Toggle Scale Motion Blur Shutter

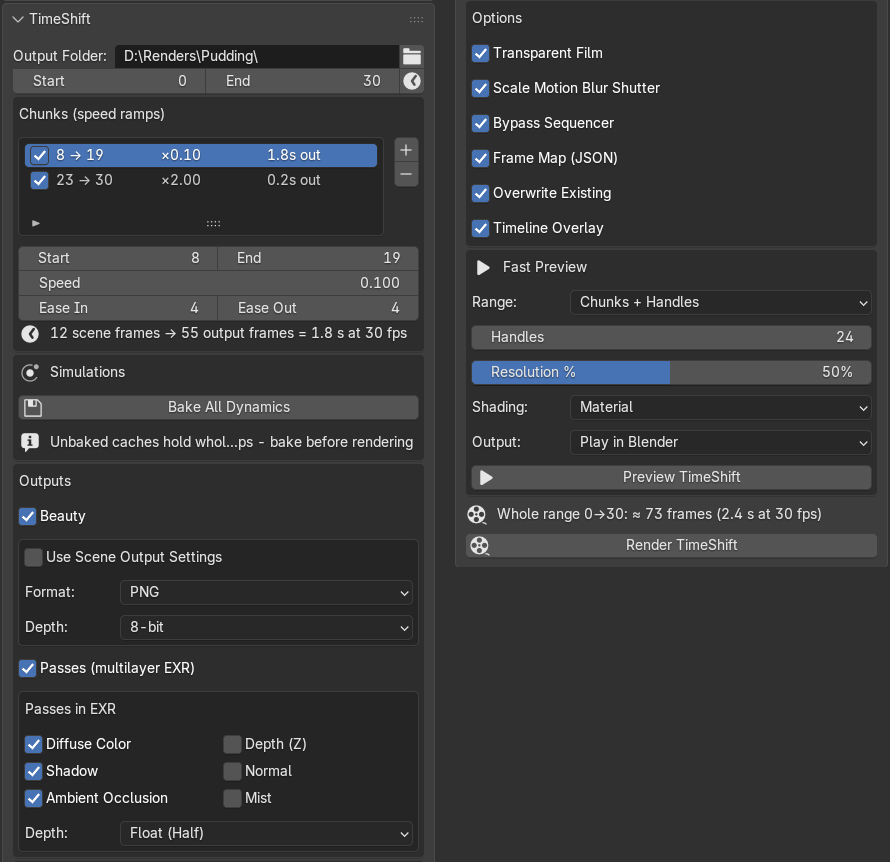[x=480, y=89]
